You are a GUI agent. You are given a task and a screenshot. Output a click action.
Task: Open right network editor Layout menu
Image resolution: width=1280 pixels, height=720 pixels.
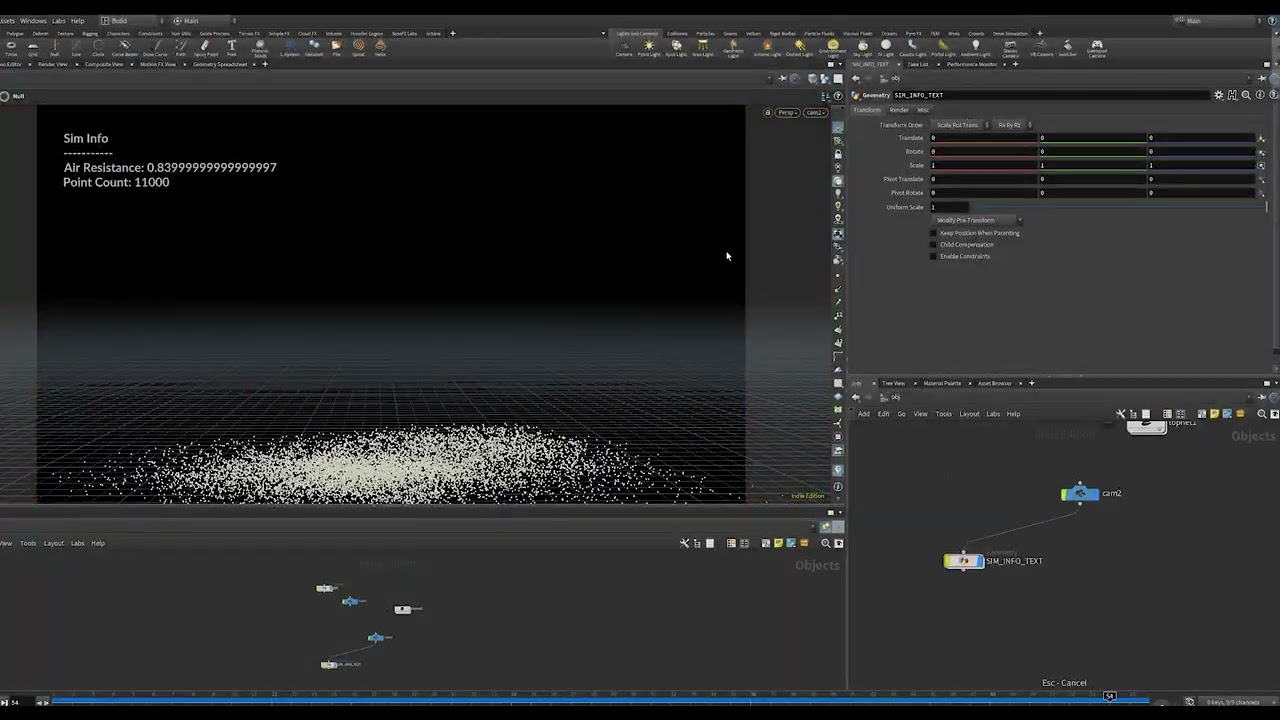[x=970, y=414]
